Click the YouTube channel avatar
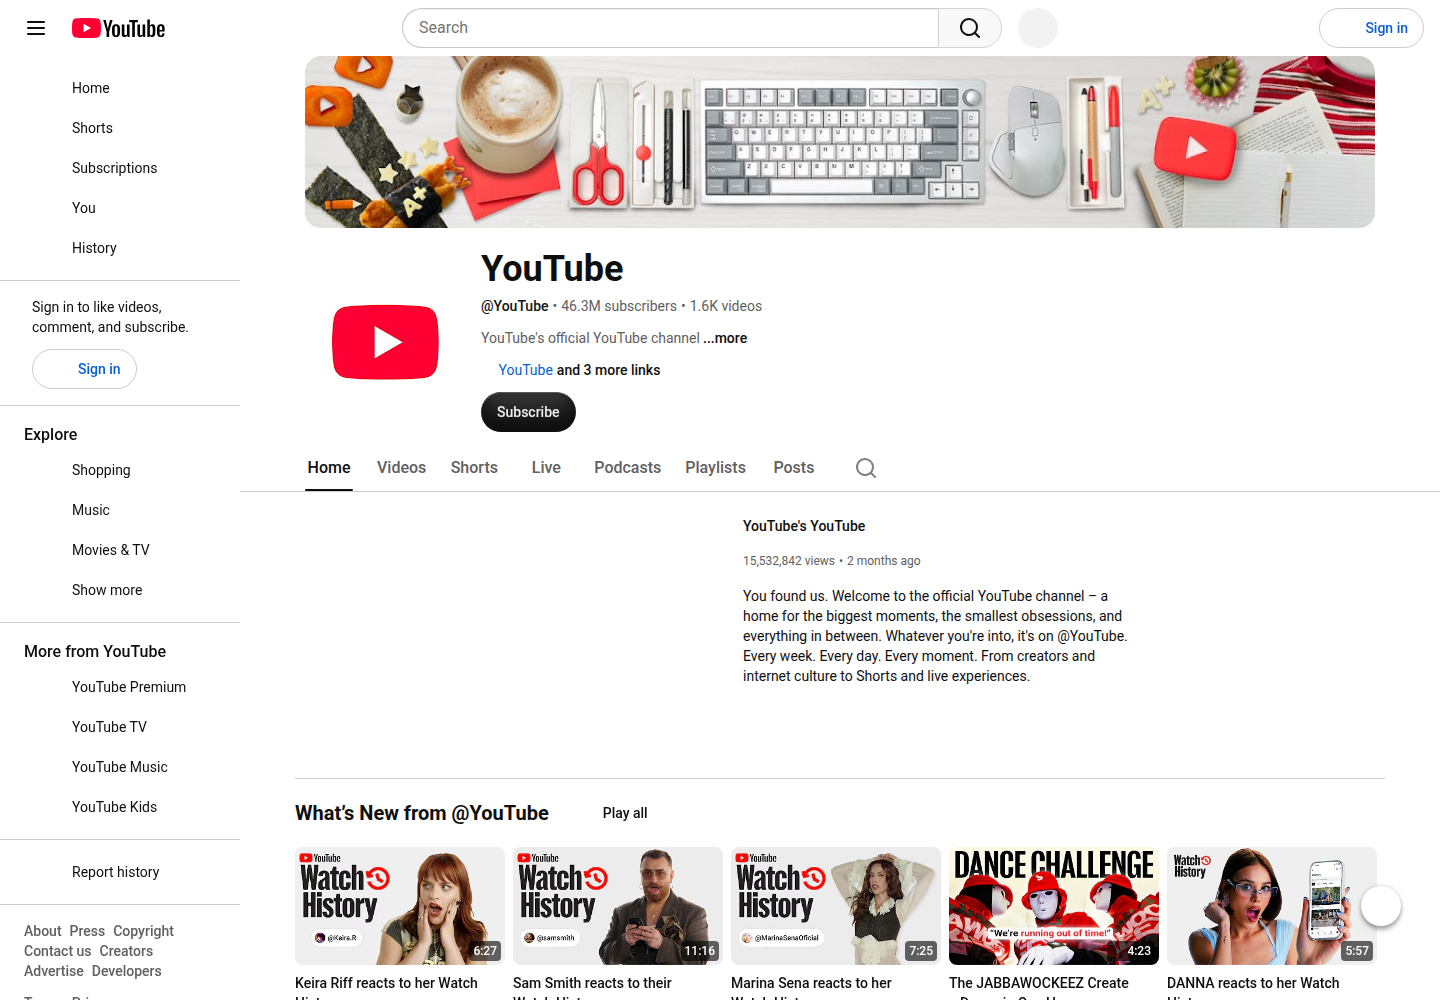The image size is (1440, 1000). coord(385,342)
